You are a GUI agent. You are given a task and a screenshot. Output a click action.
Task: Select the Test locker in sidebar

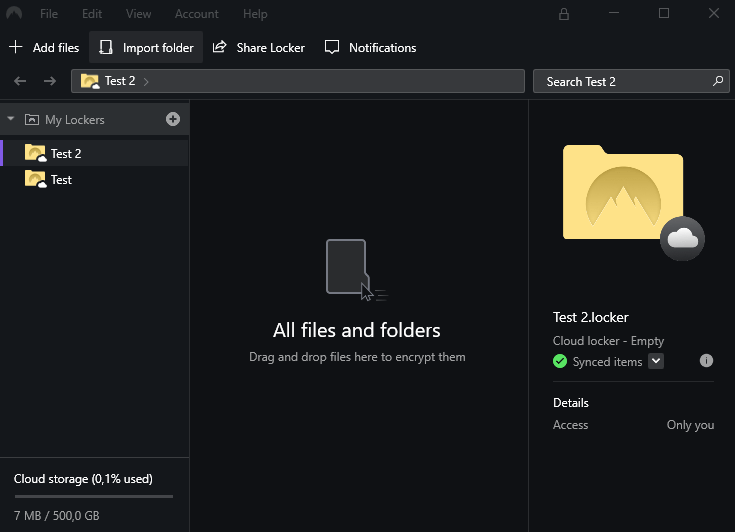pos(95,180)
